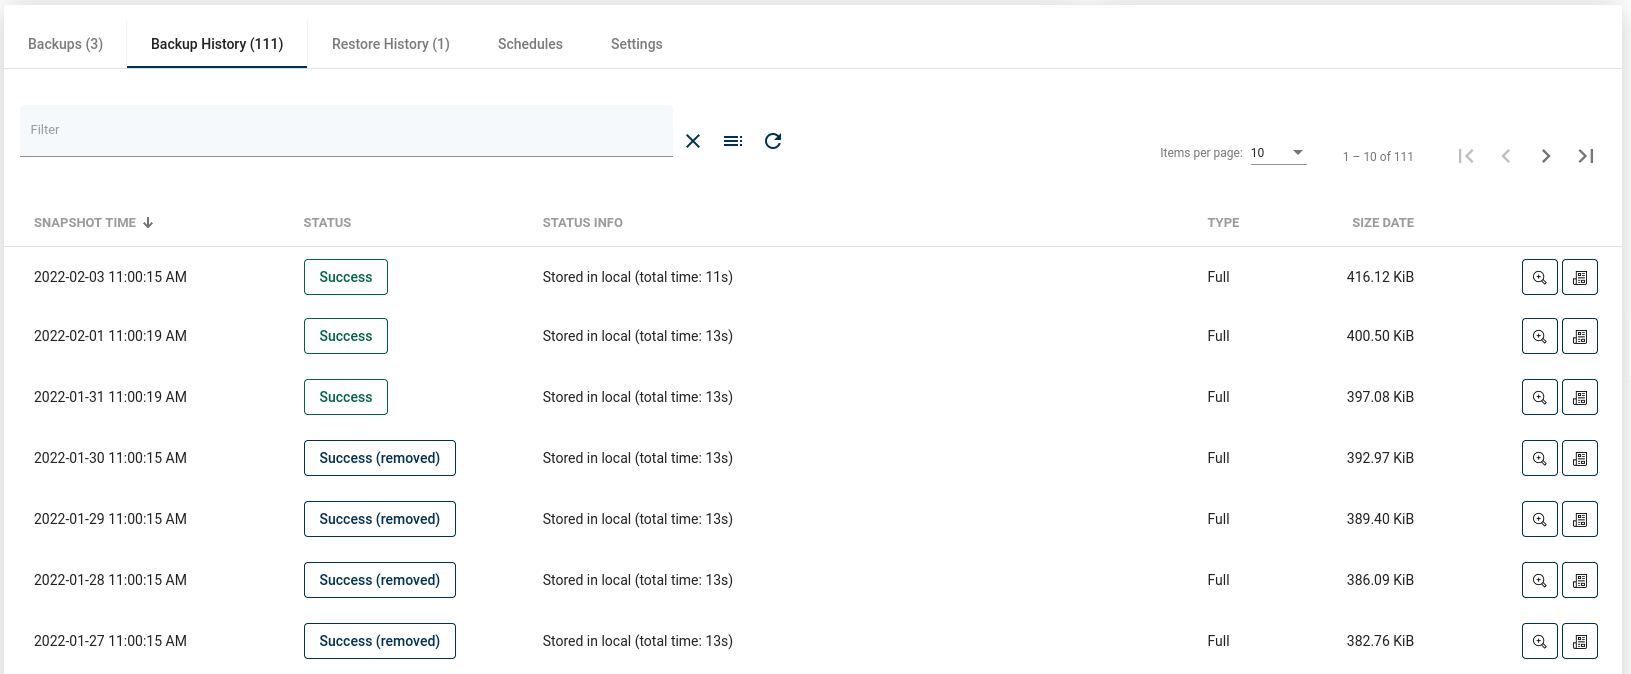View details of 2022-01-30 backup

(1539, 458)
